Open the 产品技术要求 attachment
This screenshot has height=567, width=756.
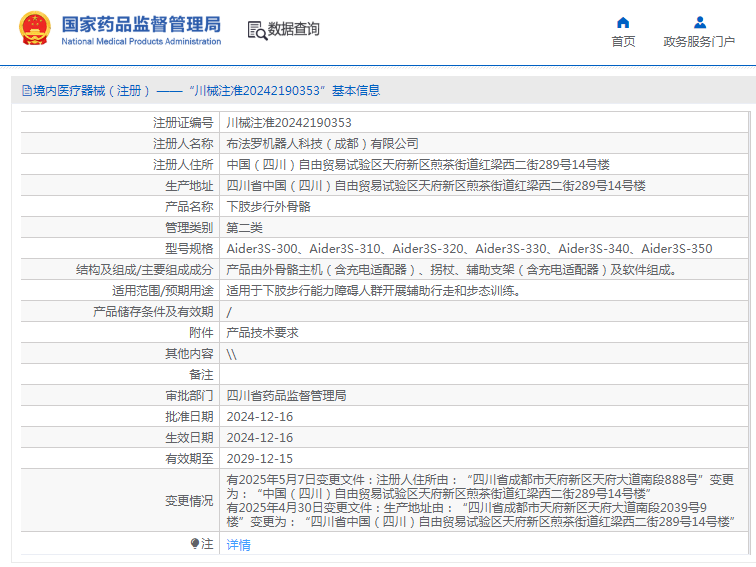262,333
